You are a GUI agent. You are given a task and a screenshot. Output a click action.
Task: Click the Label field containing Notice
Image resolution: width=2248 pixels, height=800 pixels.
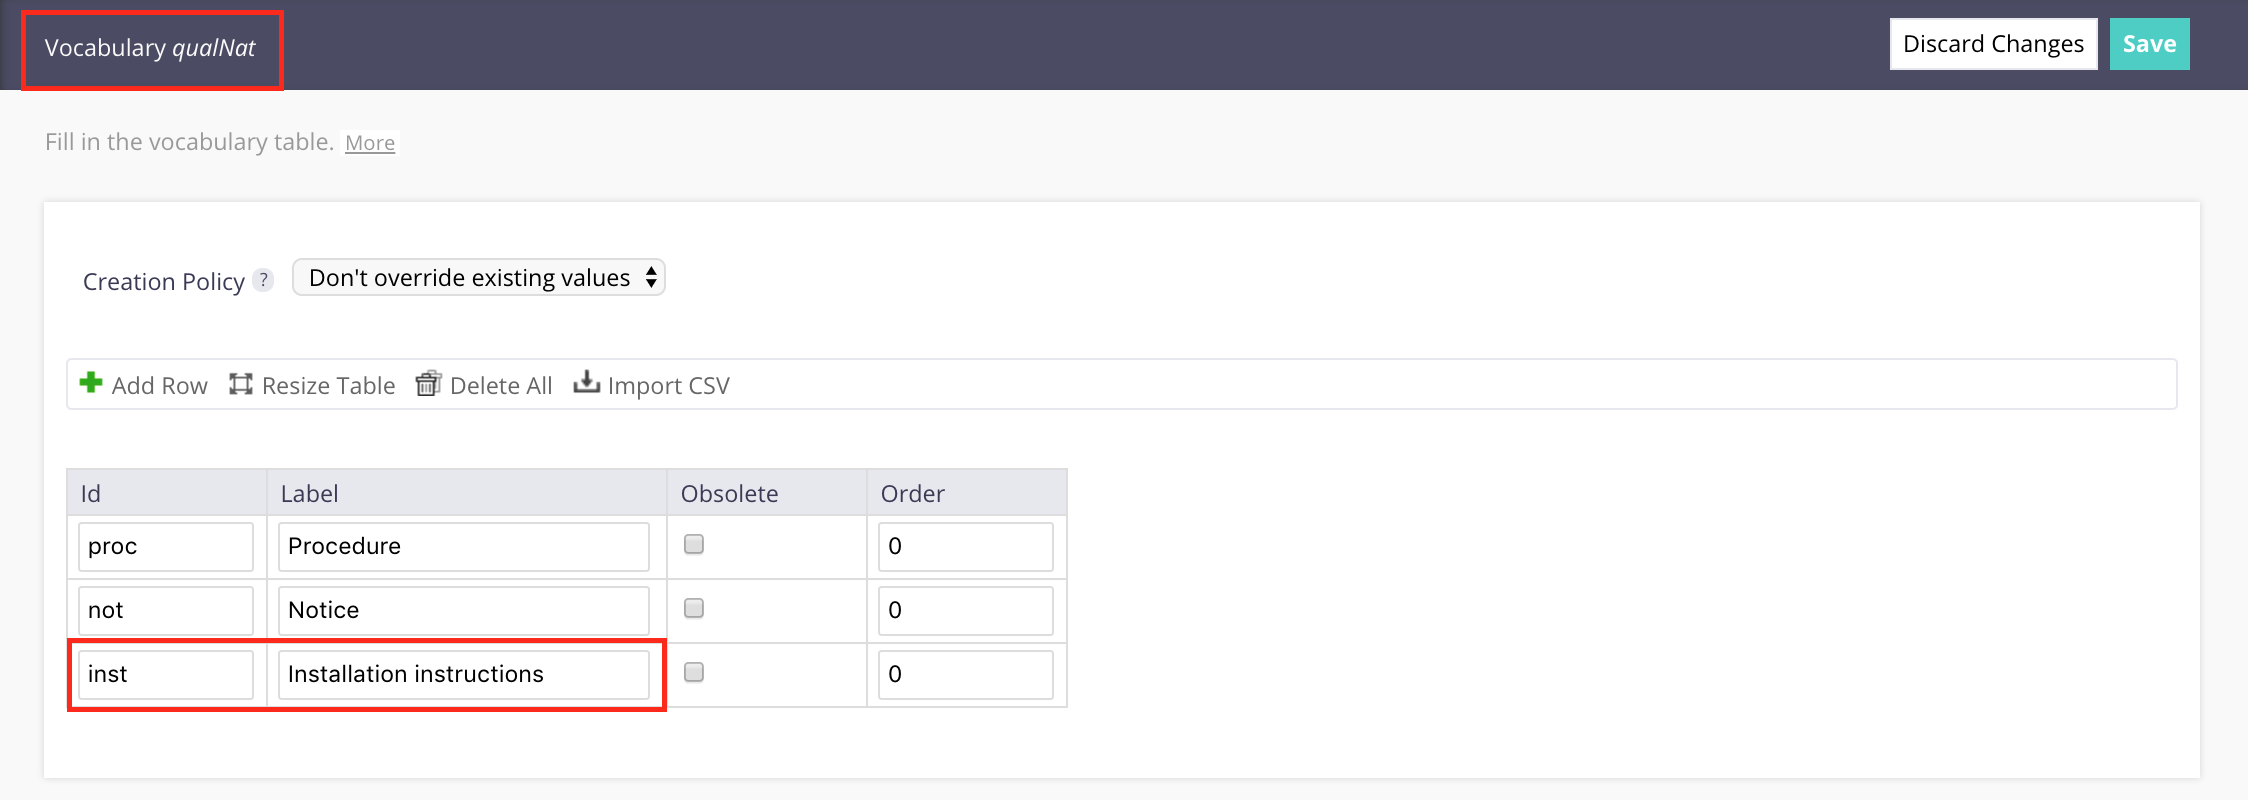click(464, 610)
